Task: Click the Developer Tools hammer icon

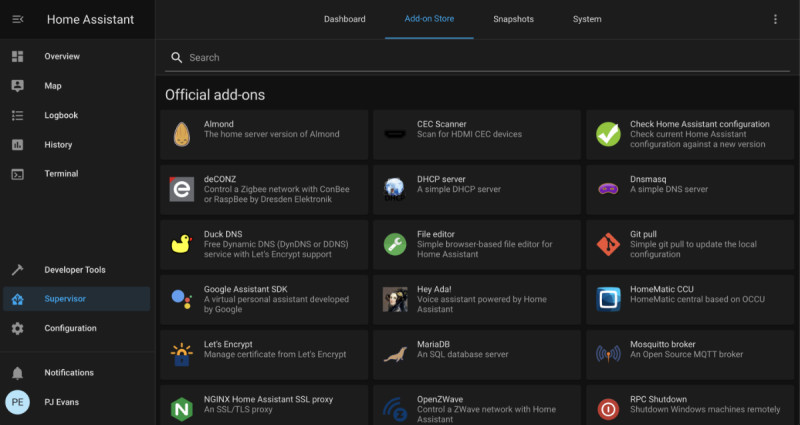Action: (17, 270)
